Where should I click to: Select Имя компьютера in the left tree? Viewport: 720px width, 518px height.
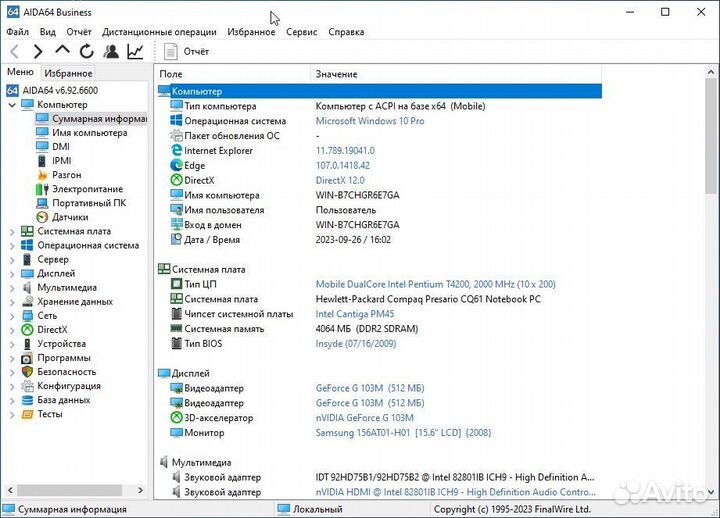point(90,133)
